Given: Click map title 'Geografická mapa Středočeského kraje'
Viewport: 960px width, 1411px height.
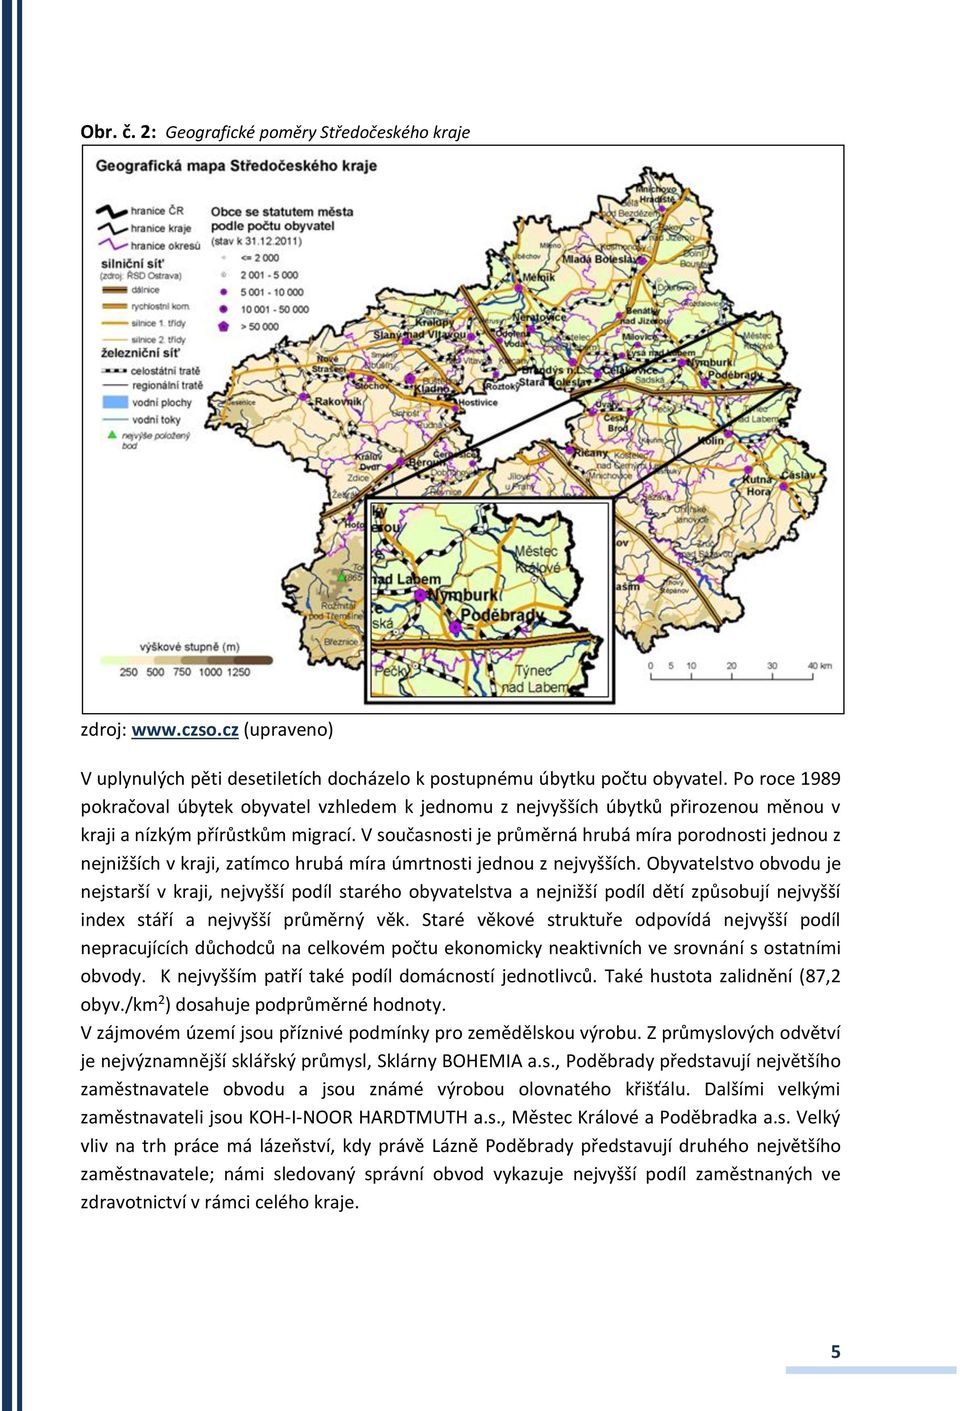Looking at the screenshot, I should [236, 166].
